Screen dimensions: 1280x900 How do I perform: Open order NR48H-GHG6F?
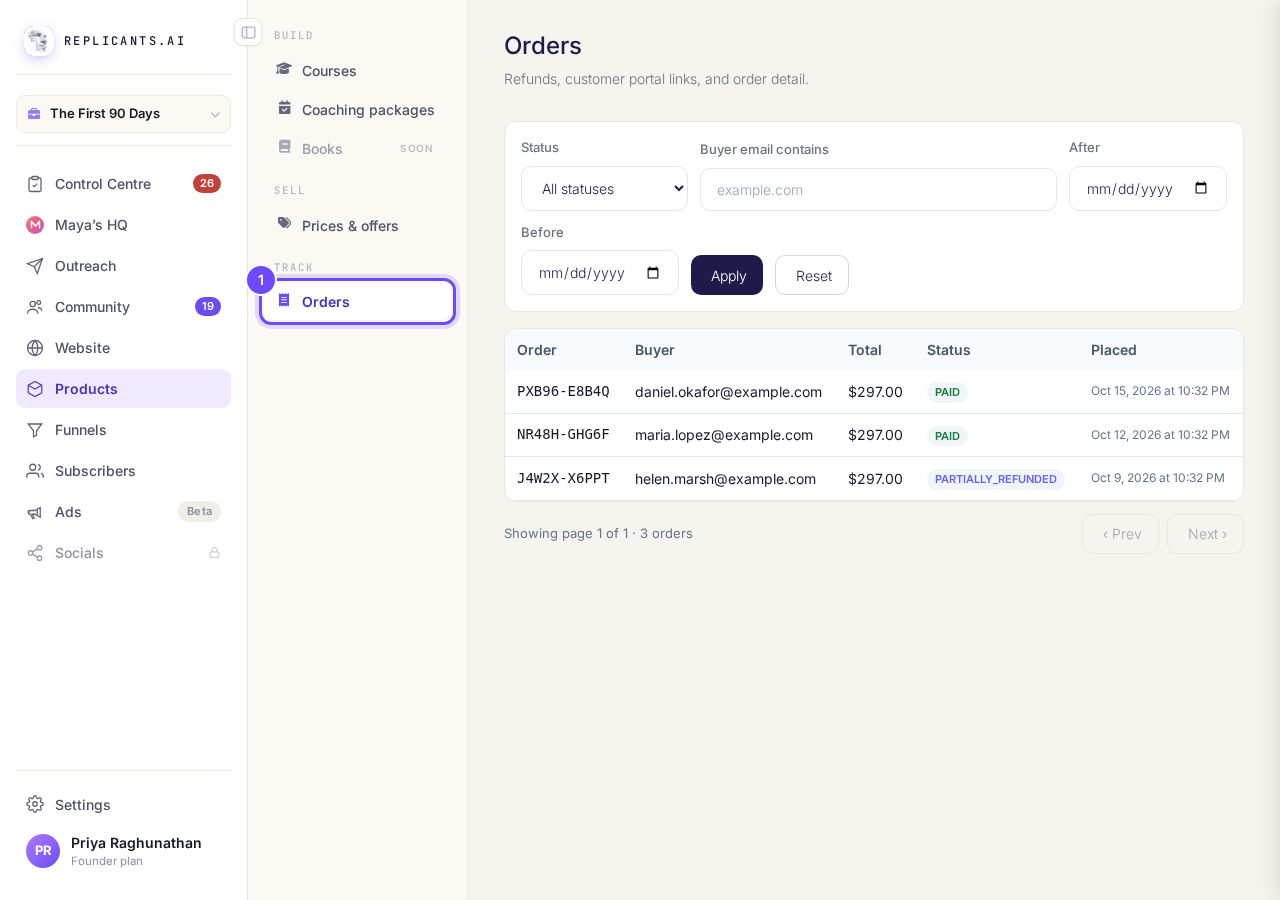click(x=563, y=435)
